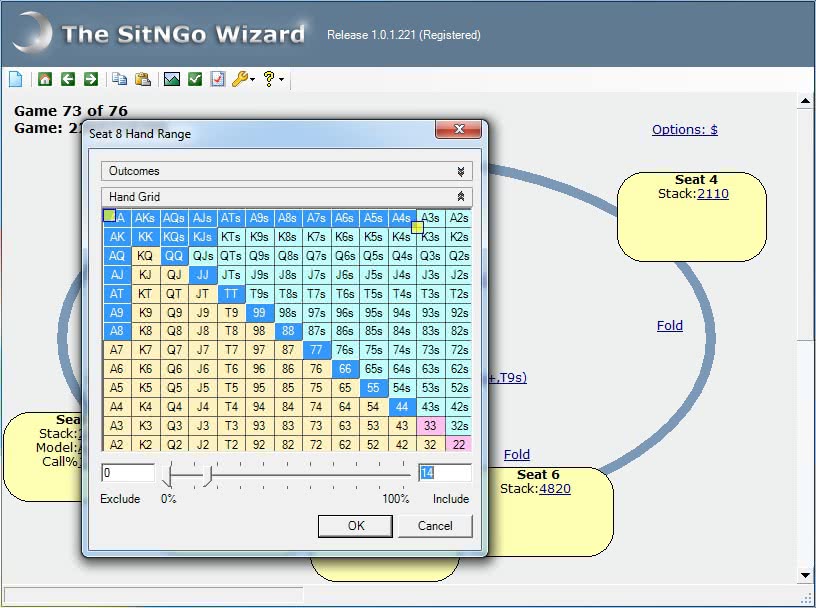Screen dimensions: 816x608
Task: Click OK in the hand range dialog
Action: tap(355, 526)
